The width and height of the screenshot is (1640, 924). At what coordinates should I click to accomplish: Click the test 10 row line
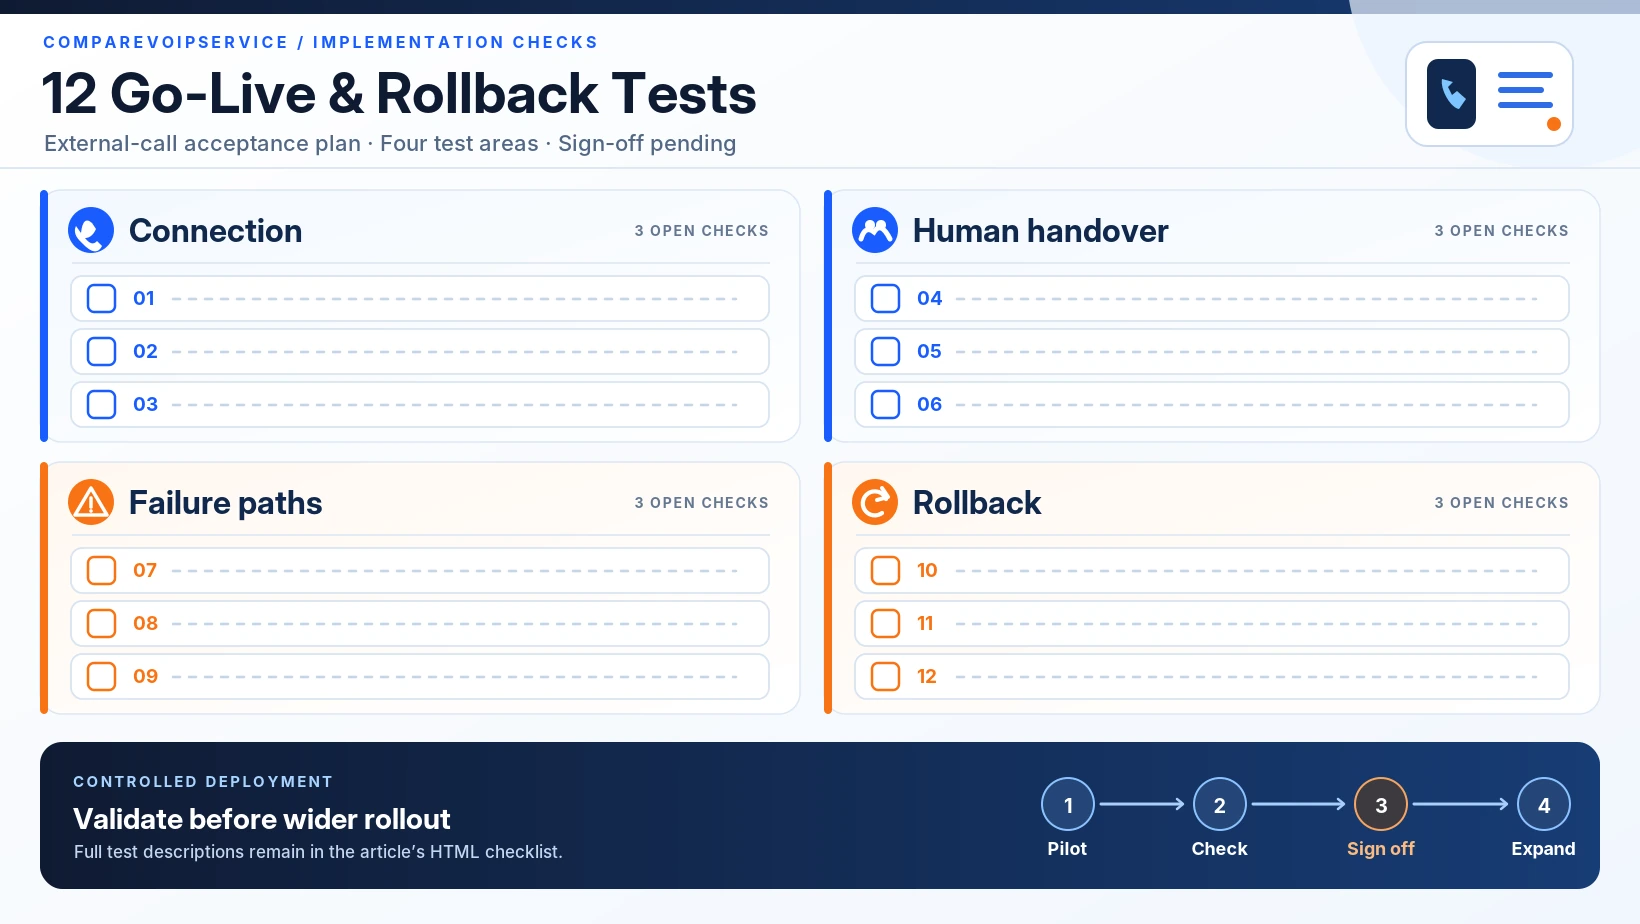click(x=1212, y=571)
